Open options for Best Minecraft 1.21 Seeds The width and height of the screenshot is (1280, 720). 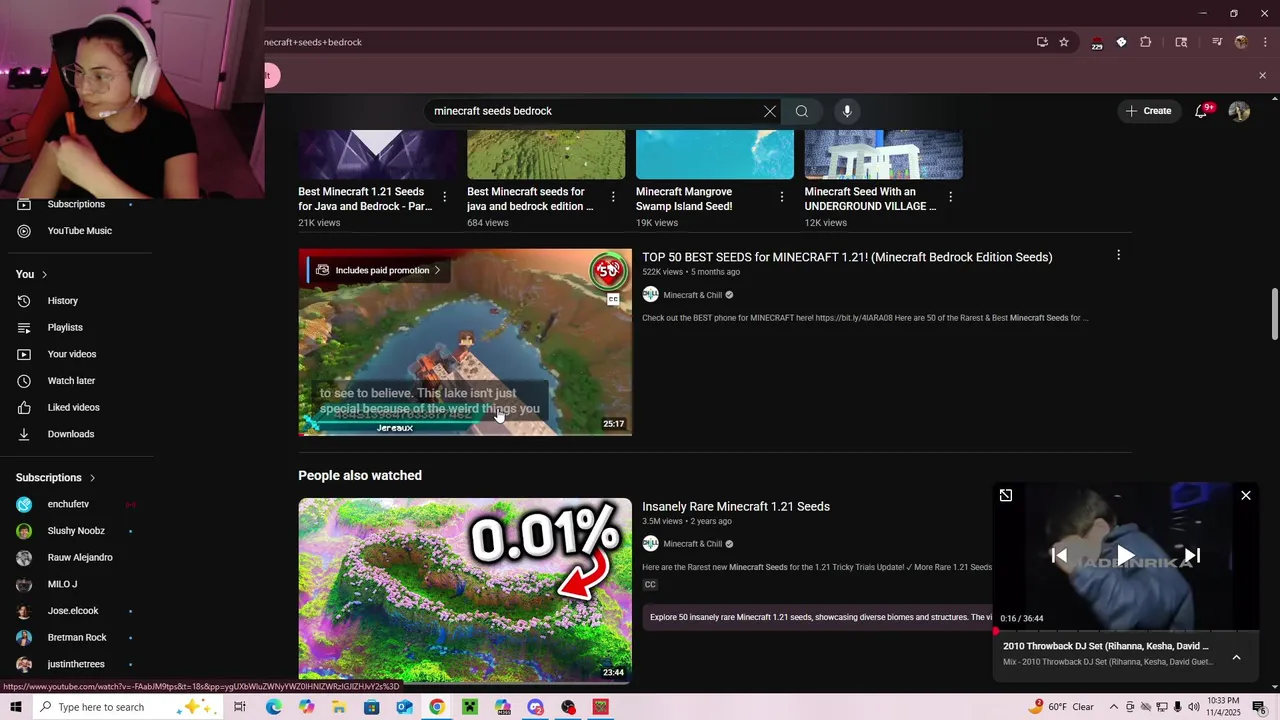point(444,197)
